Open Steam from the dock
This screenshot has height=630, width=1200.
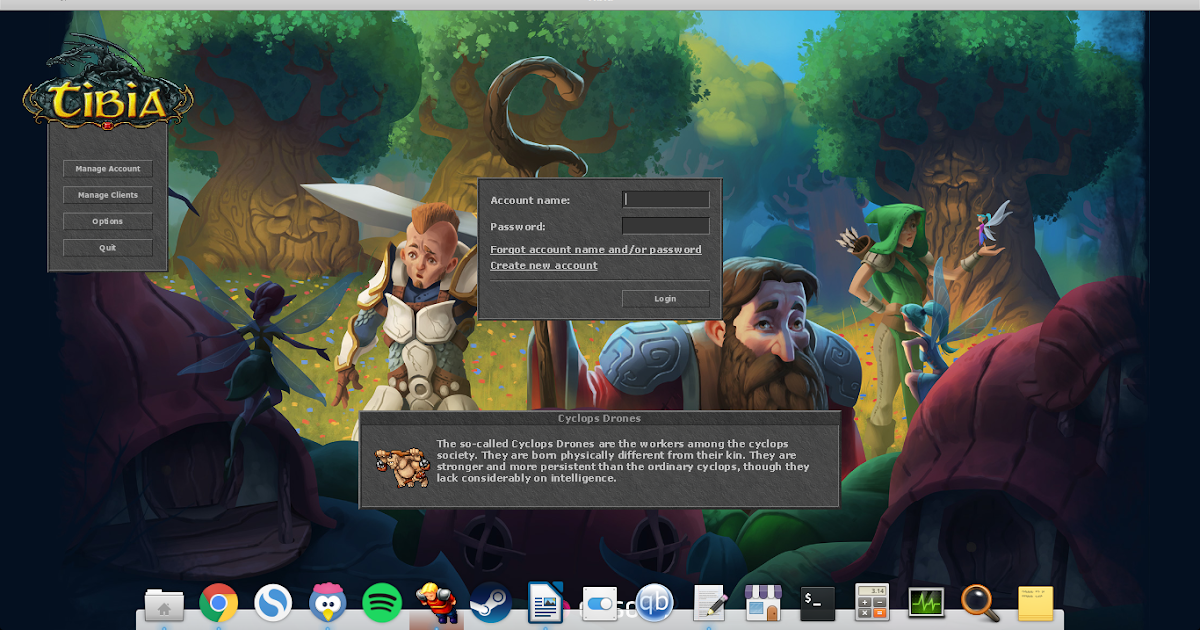(490, 603)
